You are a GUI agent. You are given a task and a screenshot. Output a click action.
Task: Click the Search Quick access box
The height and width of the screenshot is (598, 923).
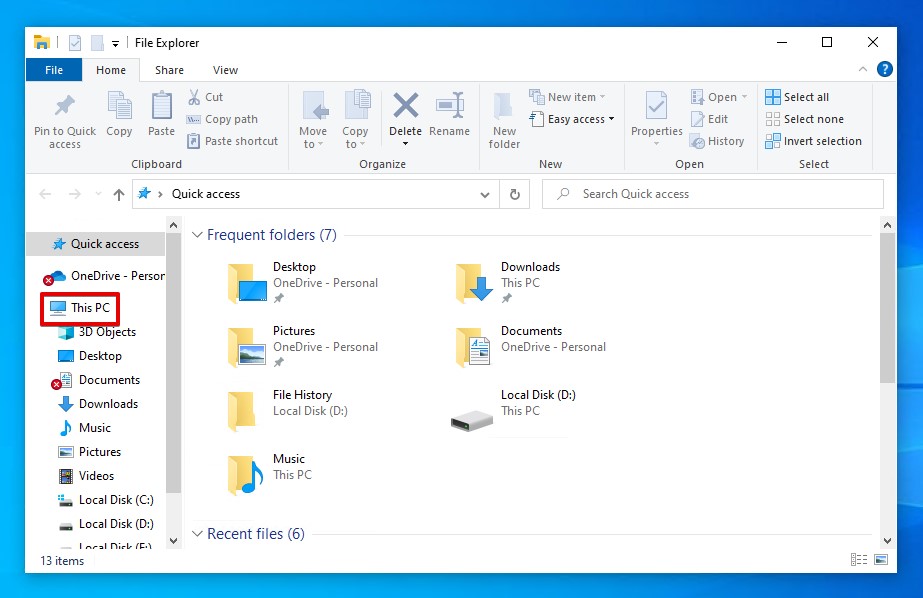tap(713, 194)
